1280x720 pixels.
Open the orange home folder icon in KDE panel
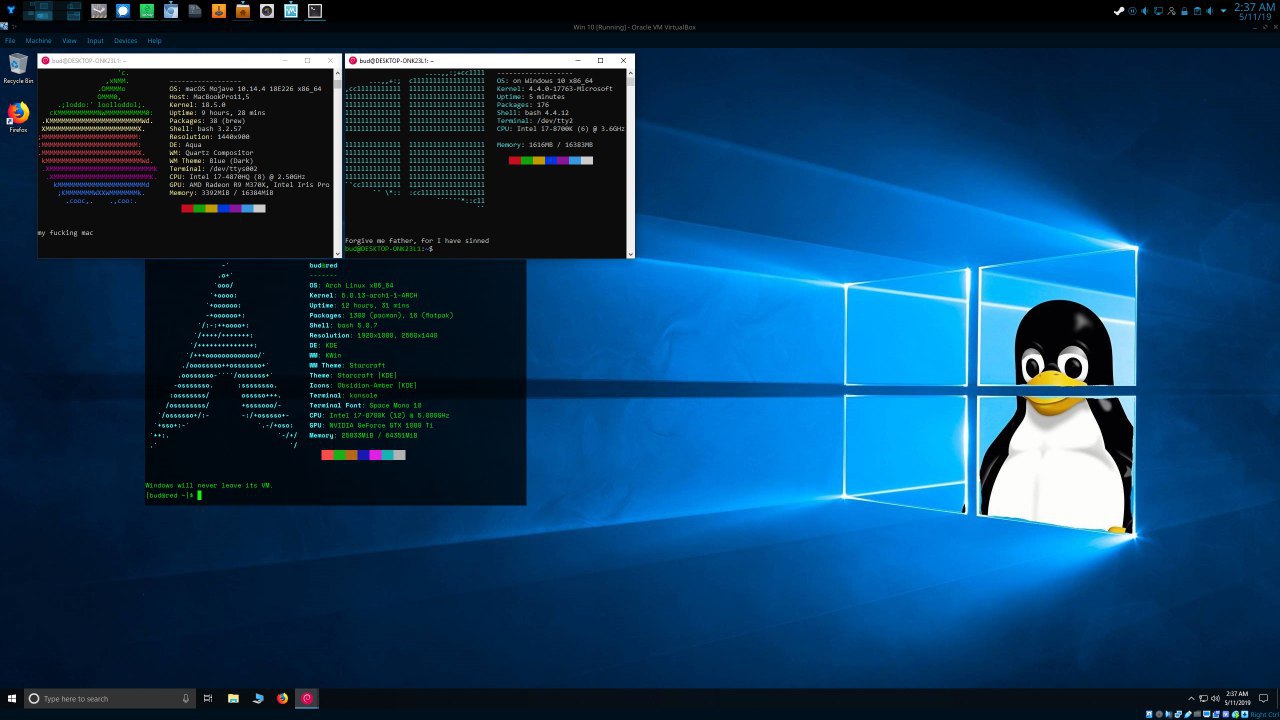click(243, 11)
